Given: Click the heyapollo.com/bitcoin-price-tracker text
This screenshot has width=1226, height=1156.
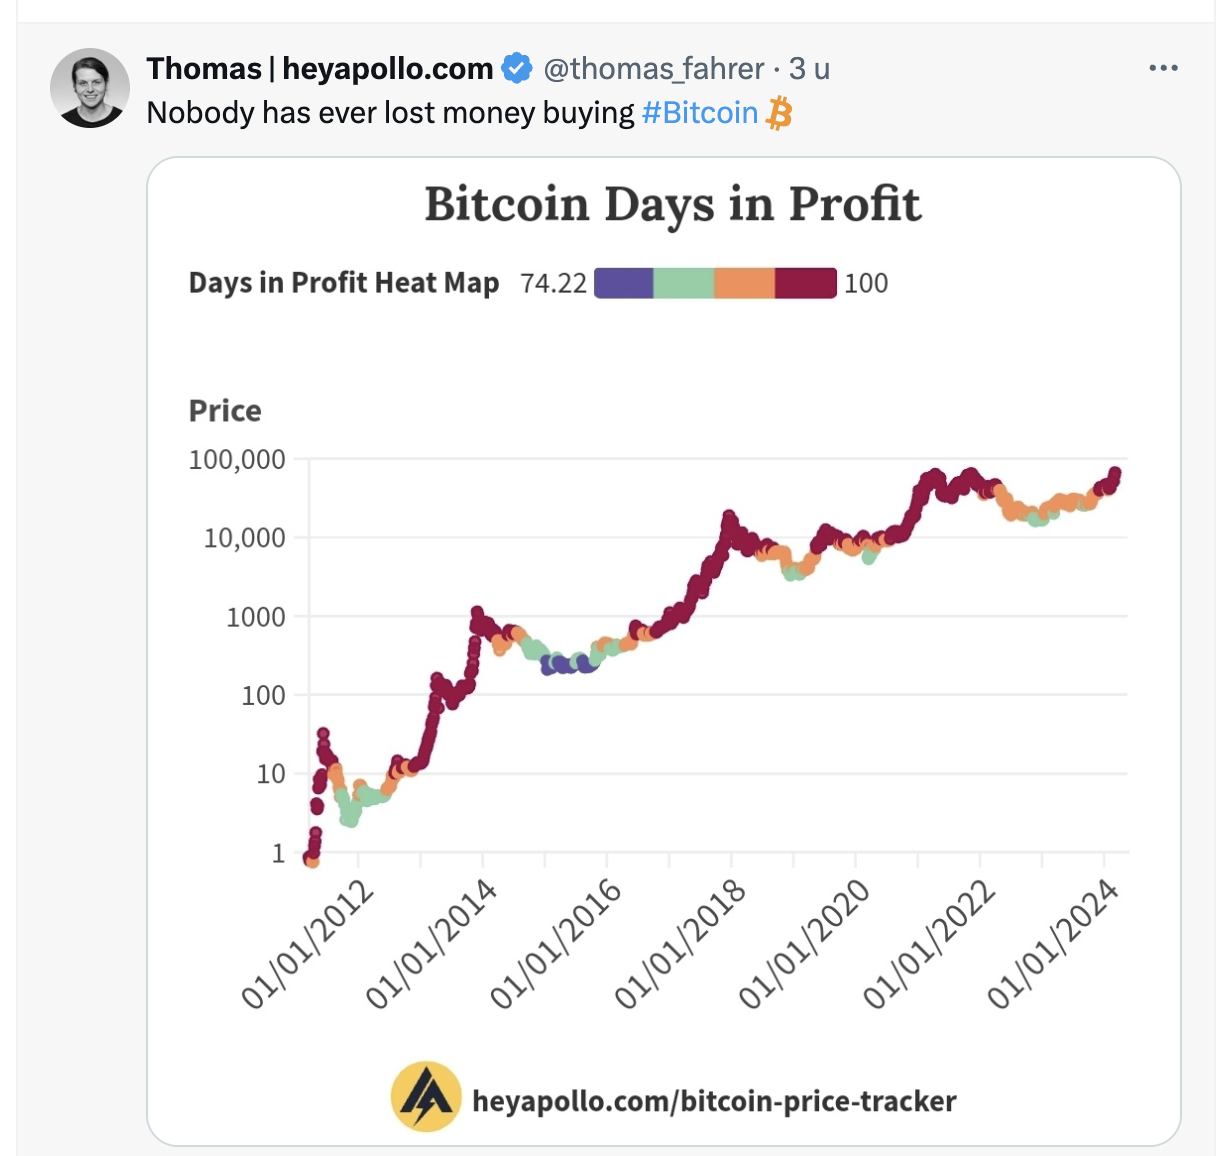Looking at the screenshot, I should pos(714,1101).
